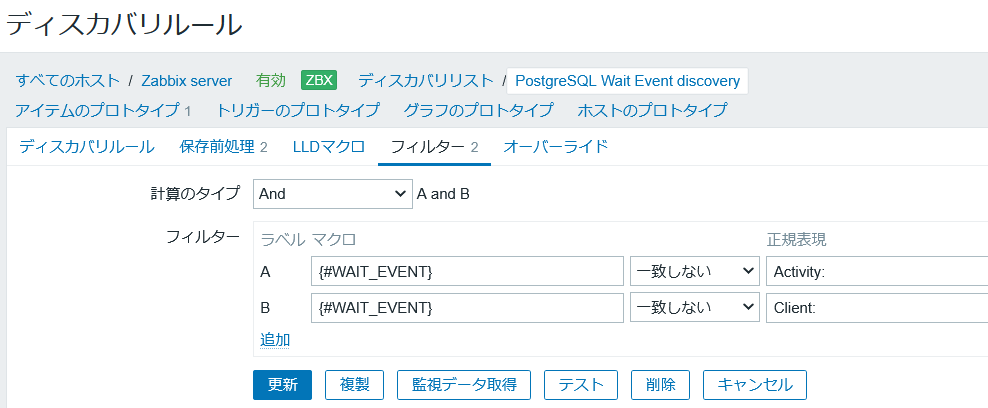
Task: Click the キャンセル button
Action: (755, 385)
